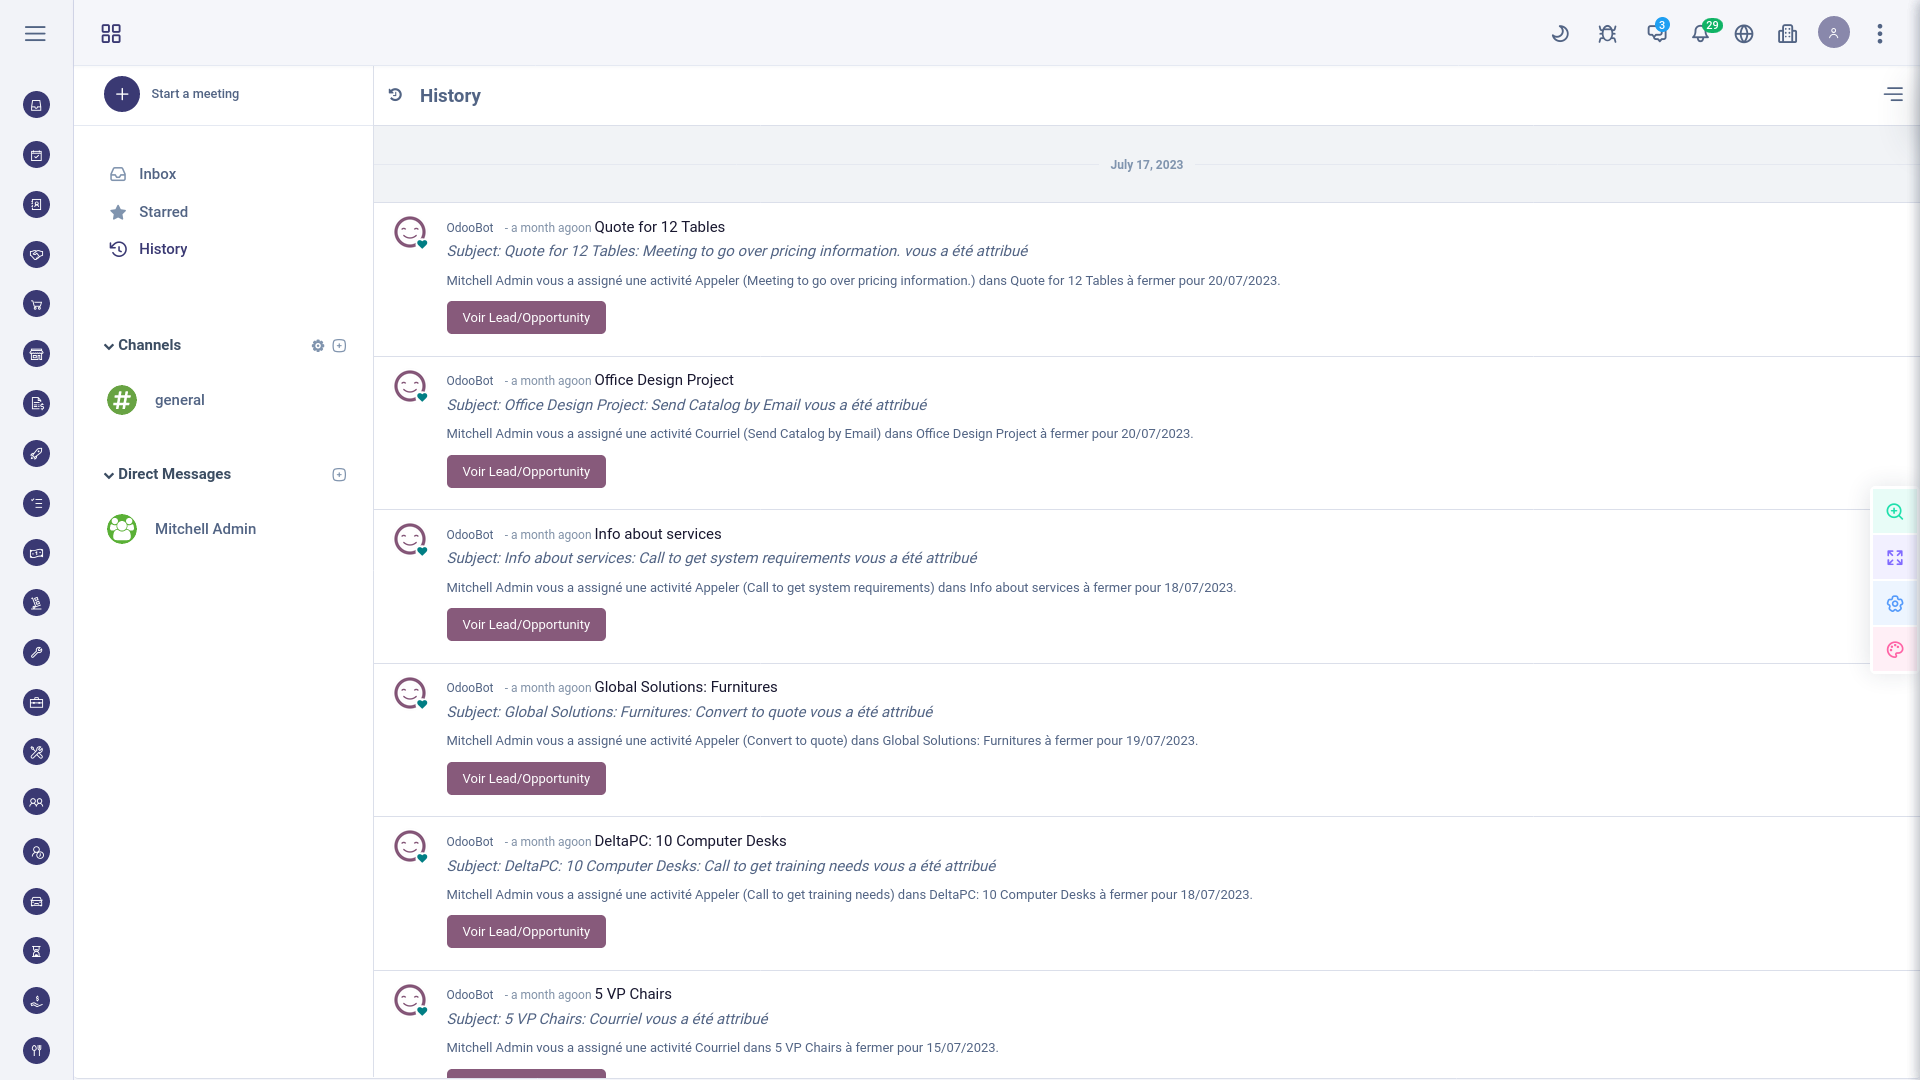Viewport: 1920px width, 1080px height.
Task: Open the Employees people sidebar icon
Action: click(x=36, y=802)
